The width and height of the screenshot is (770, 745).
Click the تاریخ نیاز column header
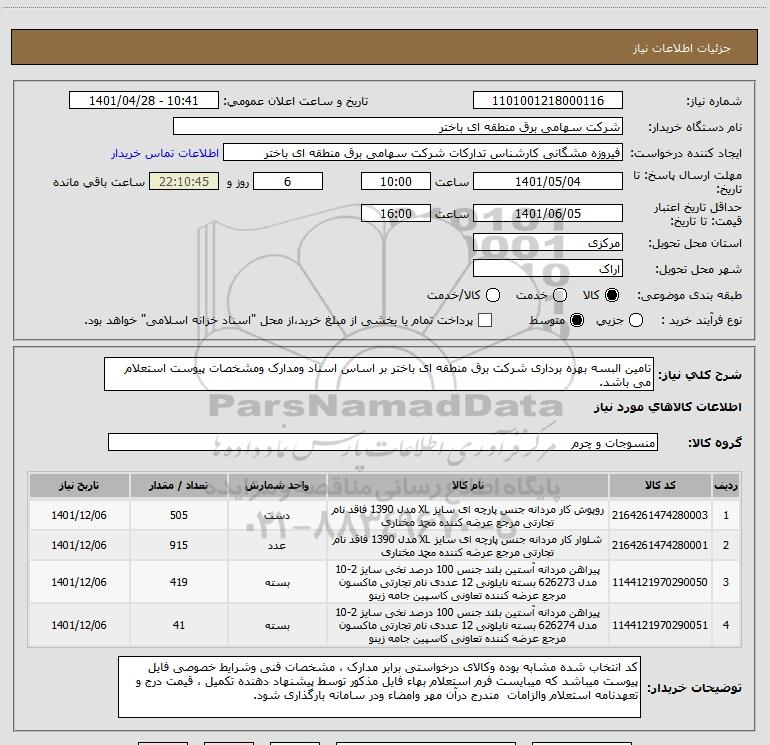79,485
